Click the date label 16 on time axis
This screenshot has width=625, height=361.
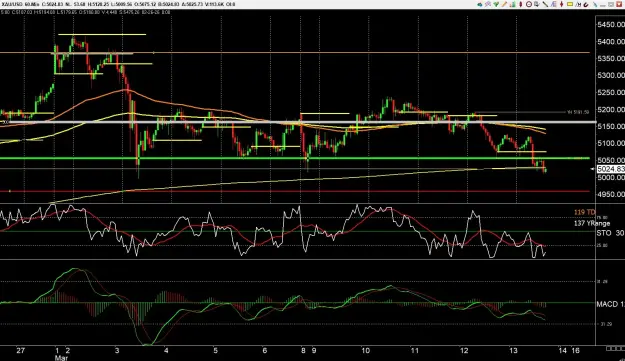576,351
